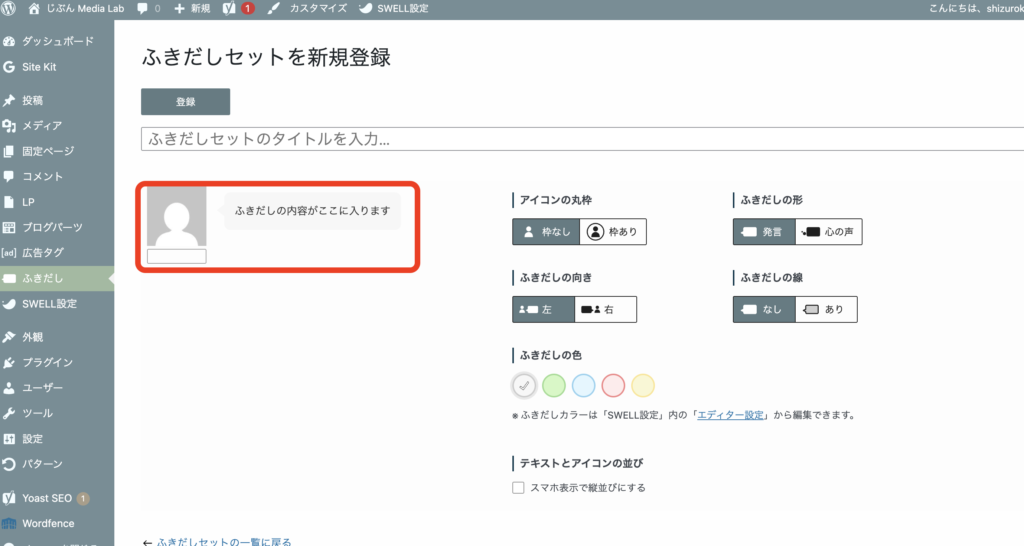
Task: Choose the green balloon color swatch
Action: tap(553, 385)
